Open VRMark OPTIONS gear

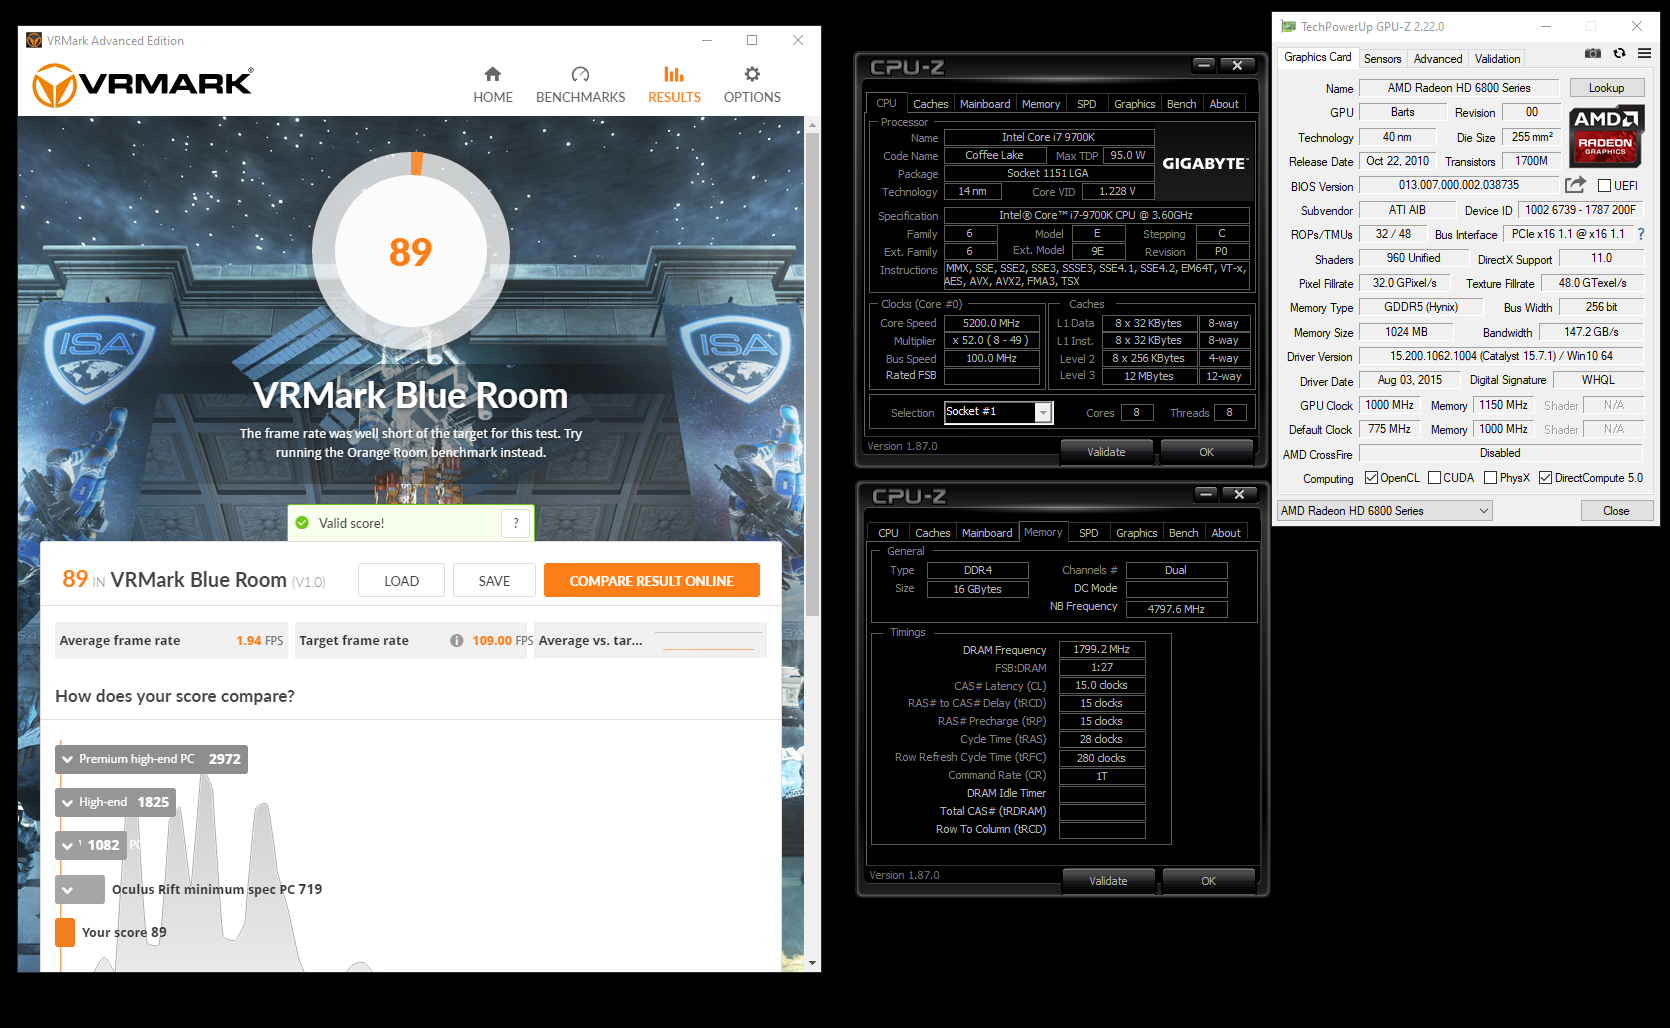[x=752, y=85]
